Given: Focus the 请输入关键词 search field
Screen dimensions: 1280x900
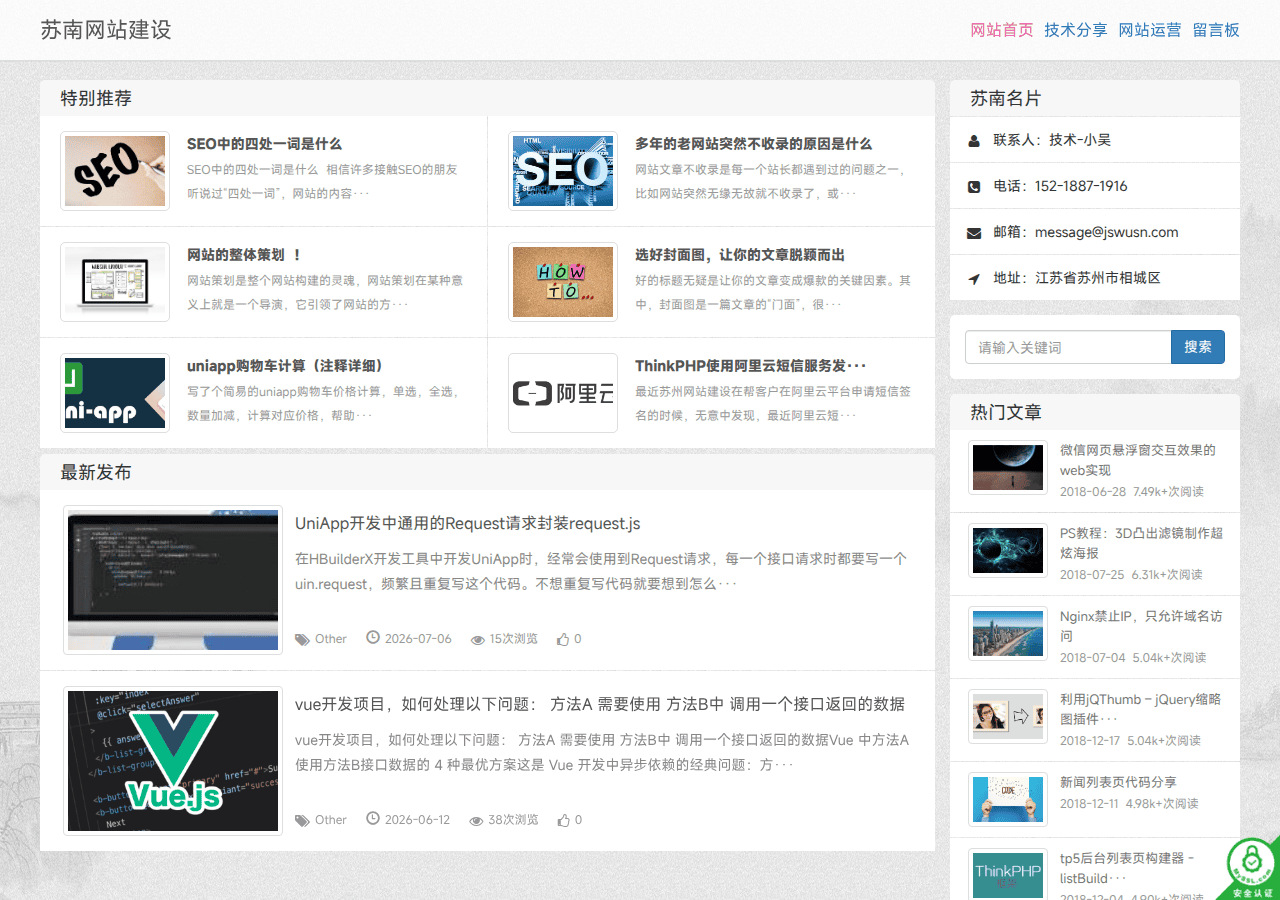Looking at the screenshot, I should (x=1068, y=347).
